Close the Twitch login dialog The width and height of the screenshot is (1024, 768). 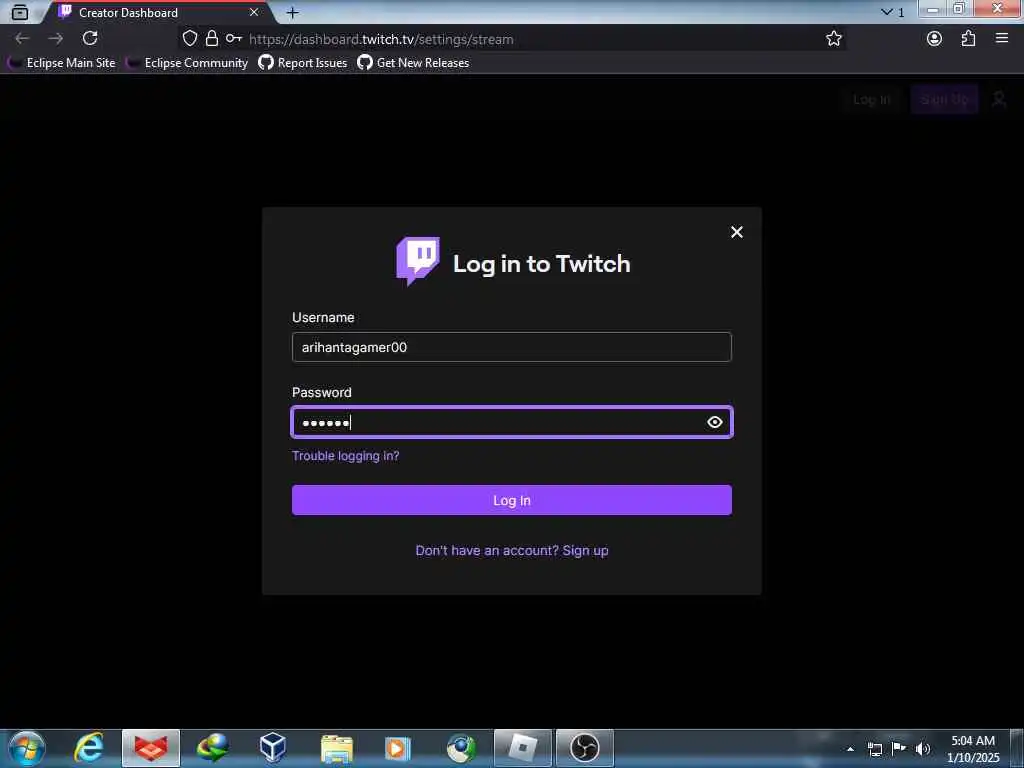click(x=737, y=232)
